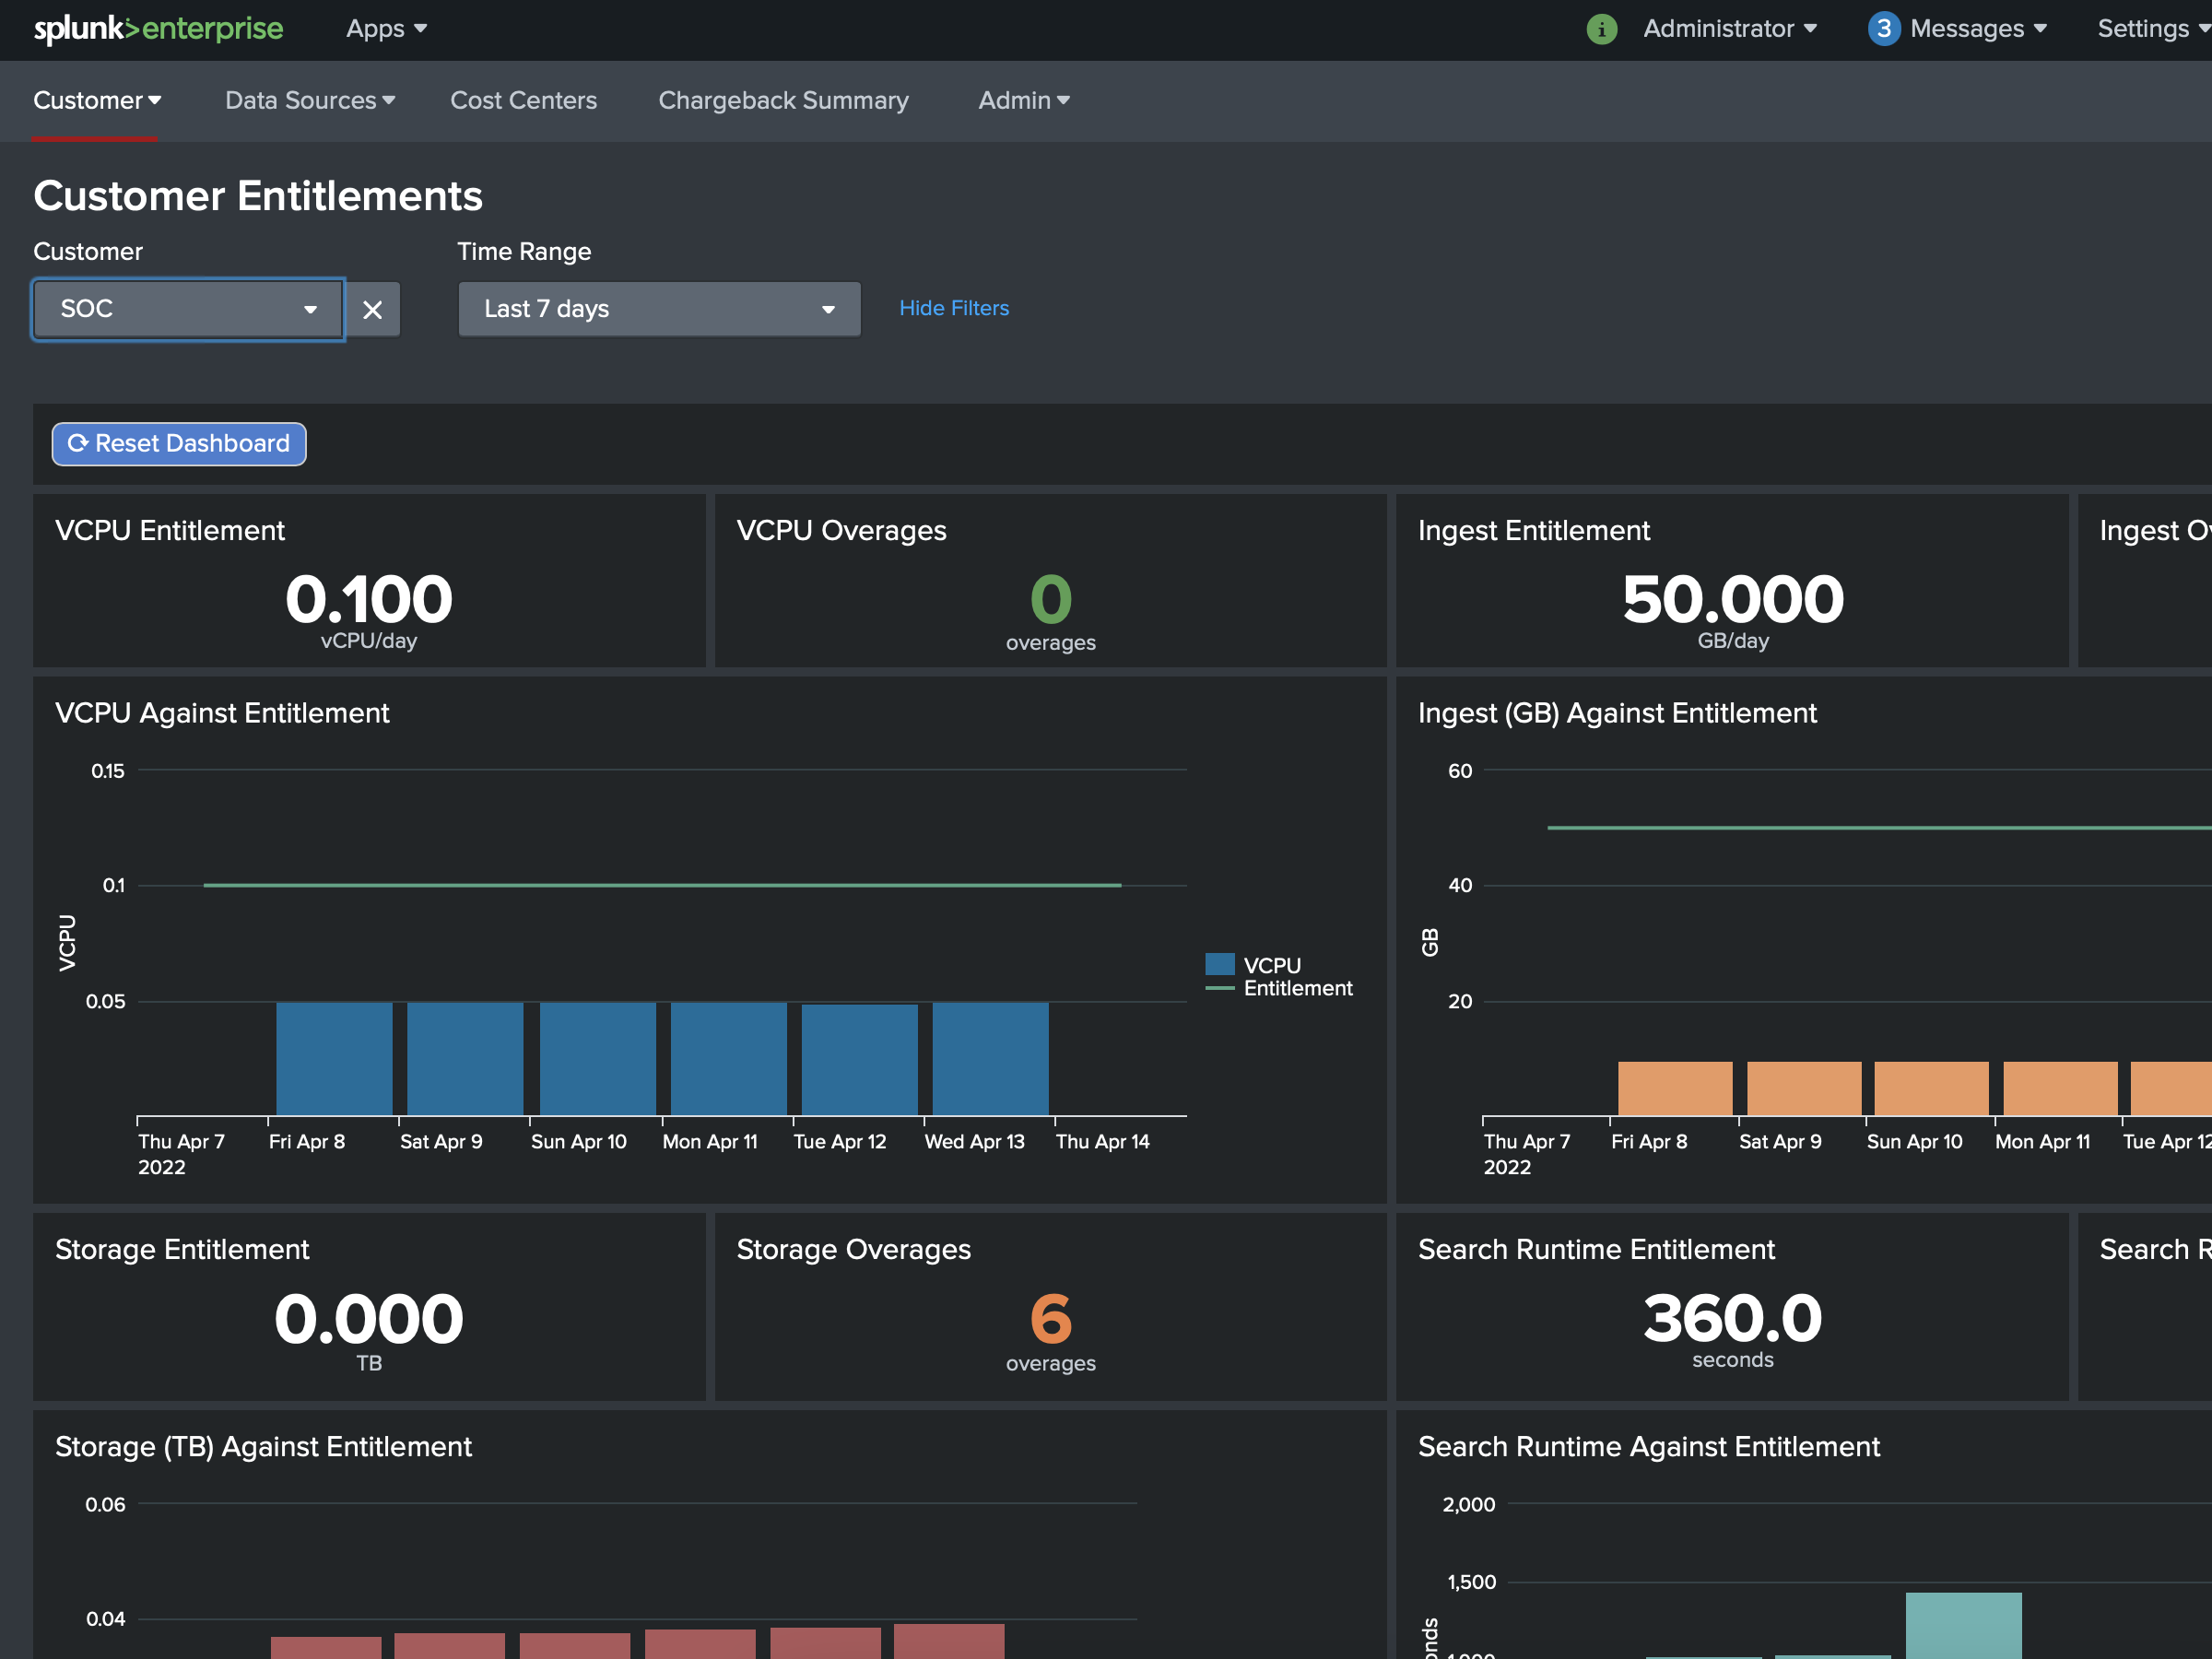Open the Chargeback Summary page
The height and width of the screenshot is (1659, 2212).
pyautogui.click(x=783, y=100)
